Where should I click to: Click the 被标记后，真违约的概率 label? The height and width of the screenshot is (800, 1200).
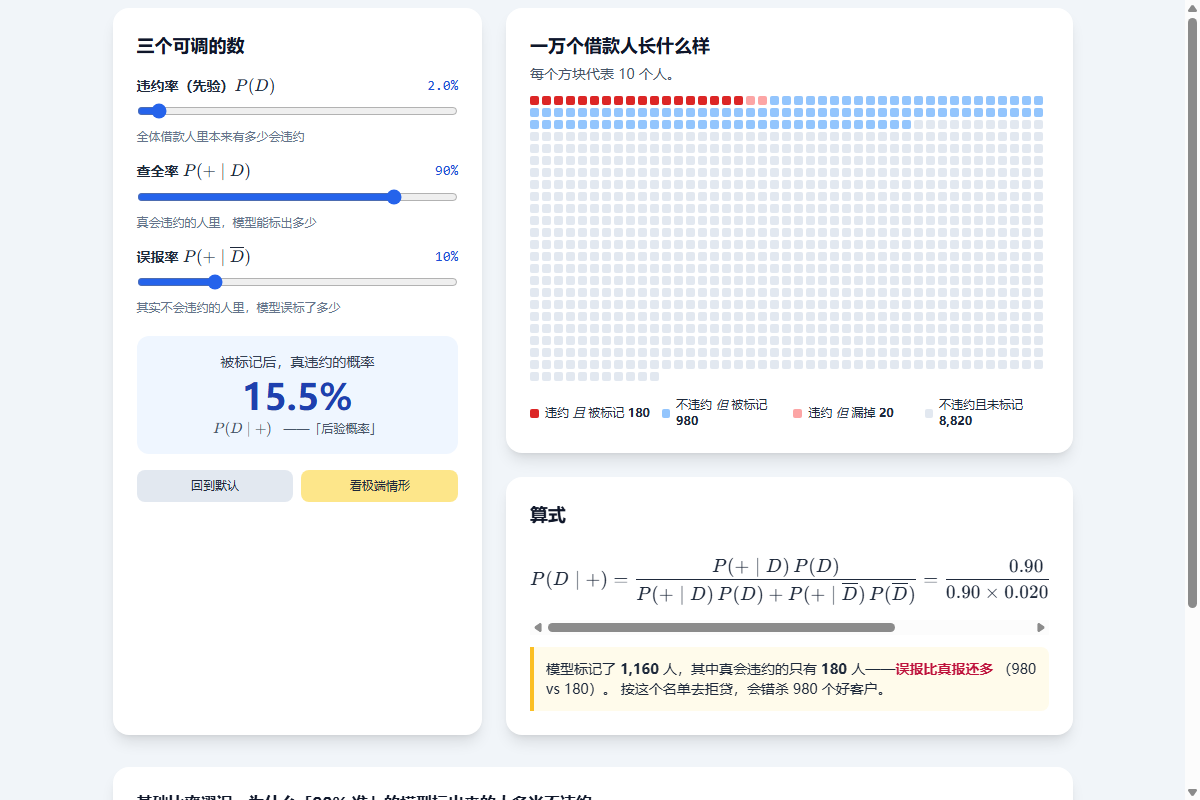coord(297,362)
